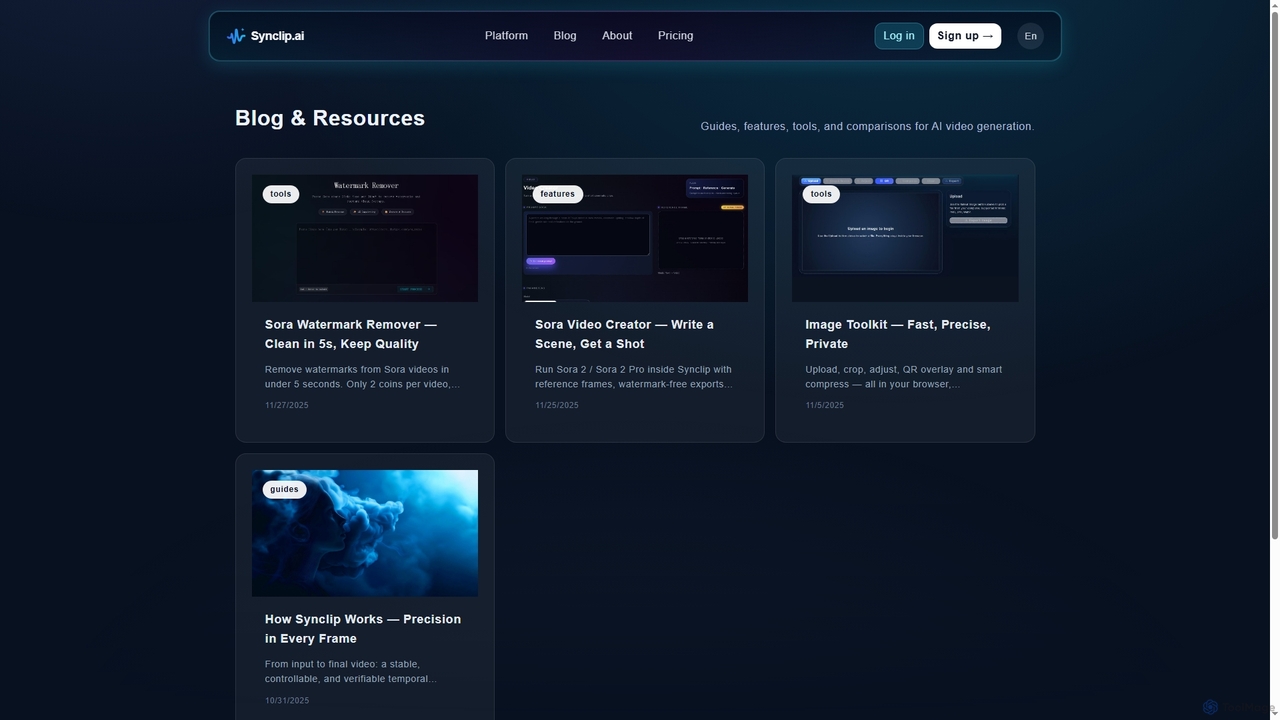Image resolution: width=1280 pixels, height=720 pixels.
Task: Open the About page link
Action: 617,36
